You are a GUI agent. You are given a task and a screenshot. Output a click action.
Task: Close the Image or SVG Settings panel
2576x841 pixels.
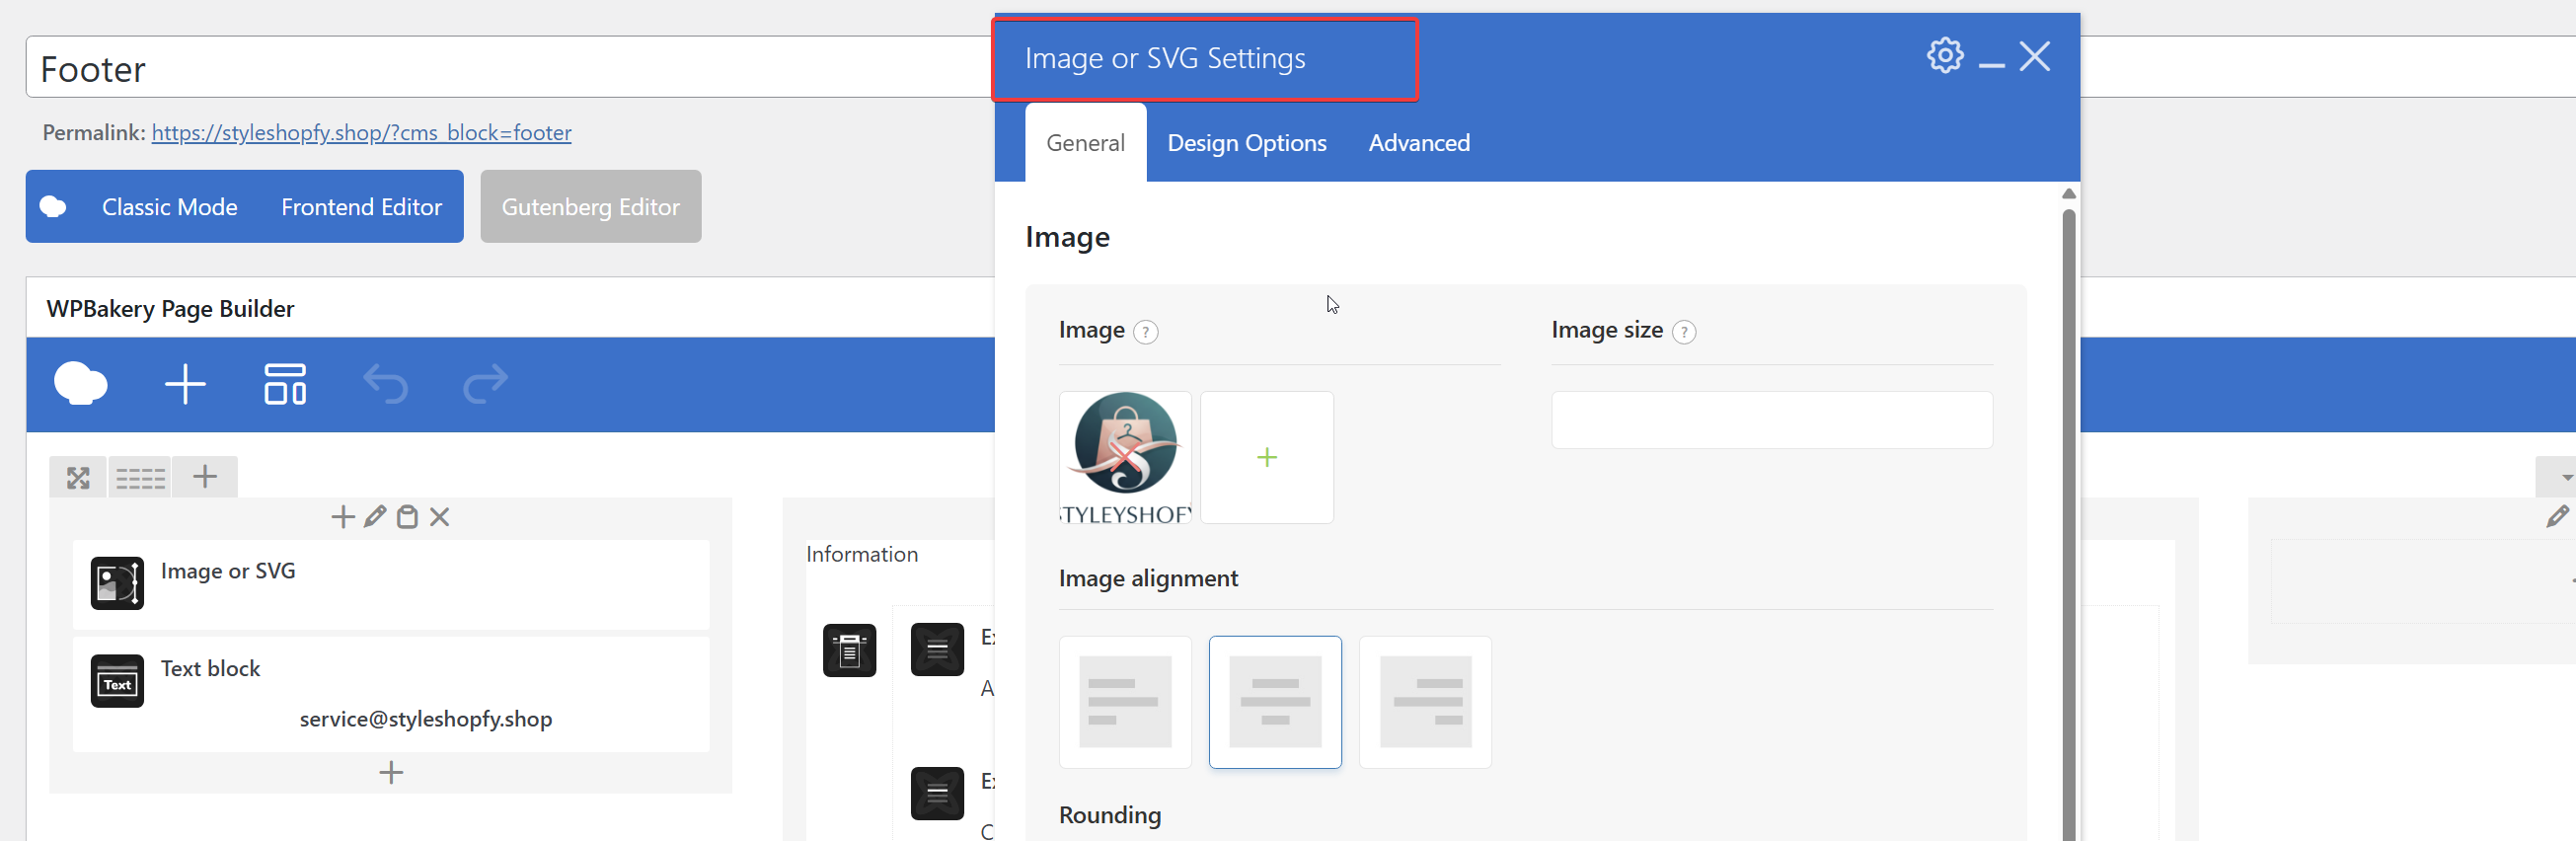pyautogui.click(x=2035, y=56)
